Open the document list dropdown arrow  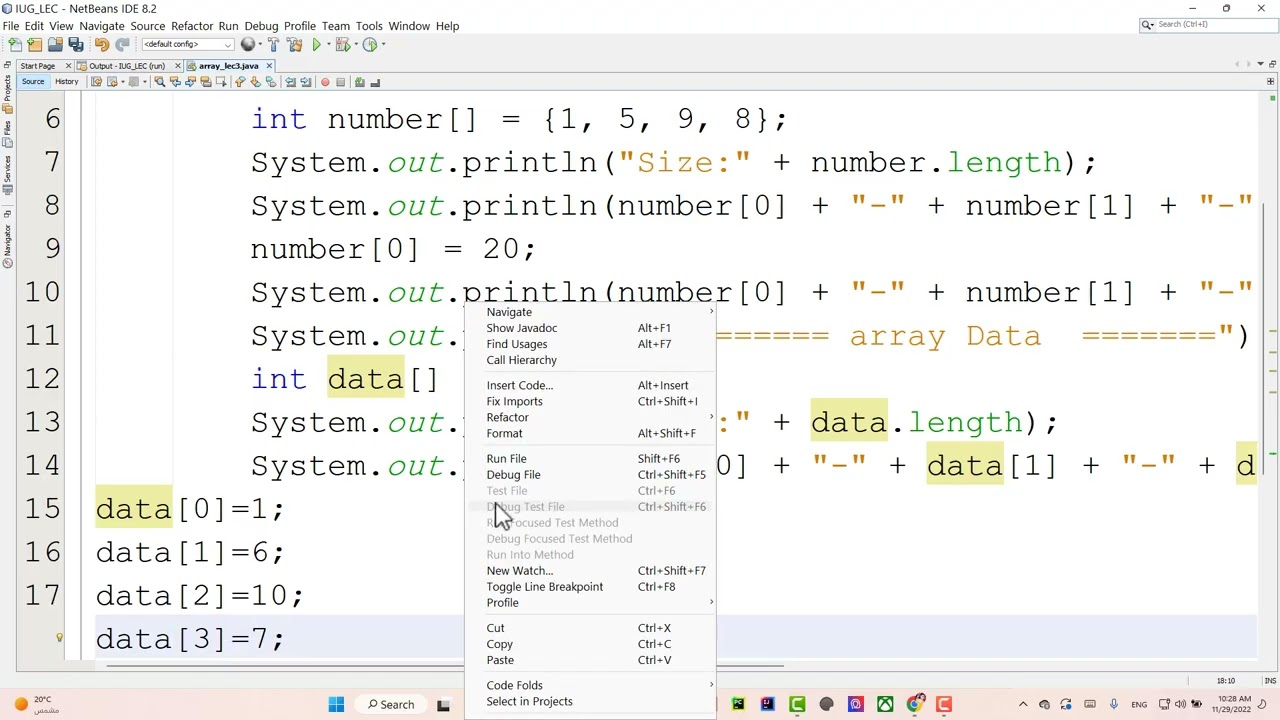[1259, 65]
